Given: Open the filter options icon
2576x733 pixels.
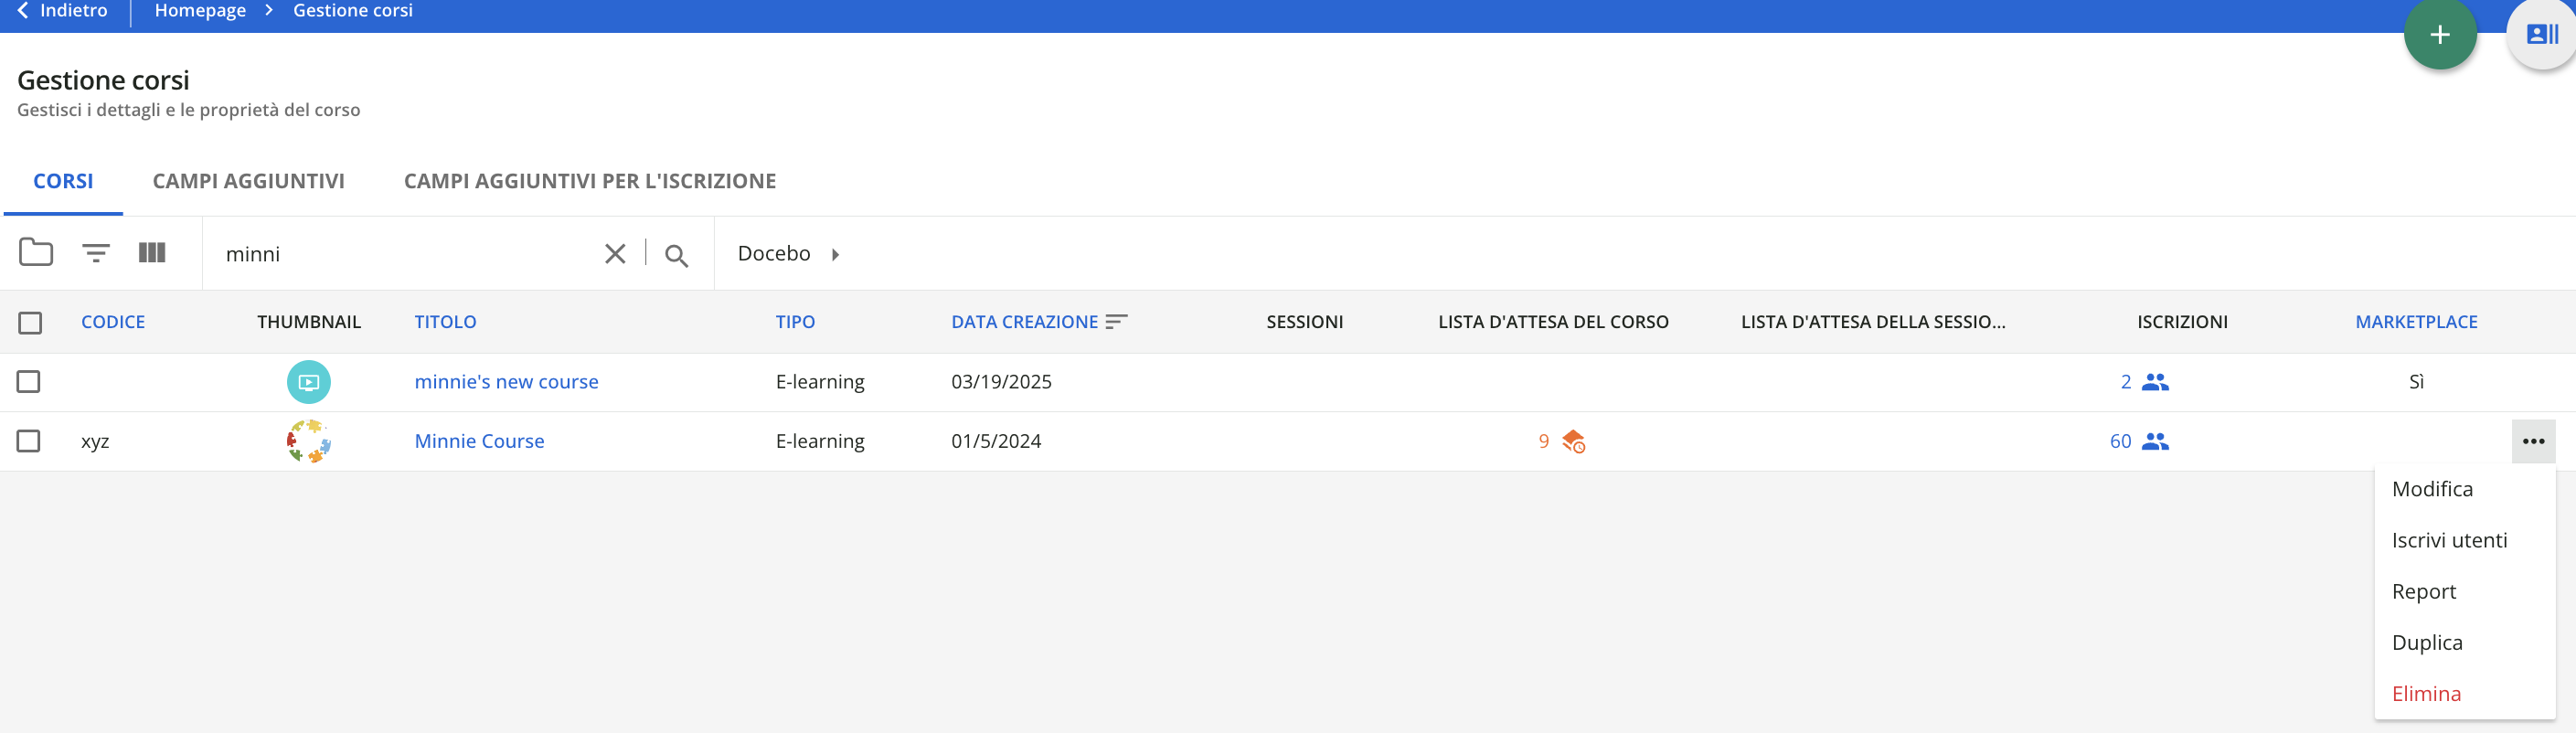Looking at the screenshot, I should click(96, 253).
